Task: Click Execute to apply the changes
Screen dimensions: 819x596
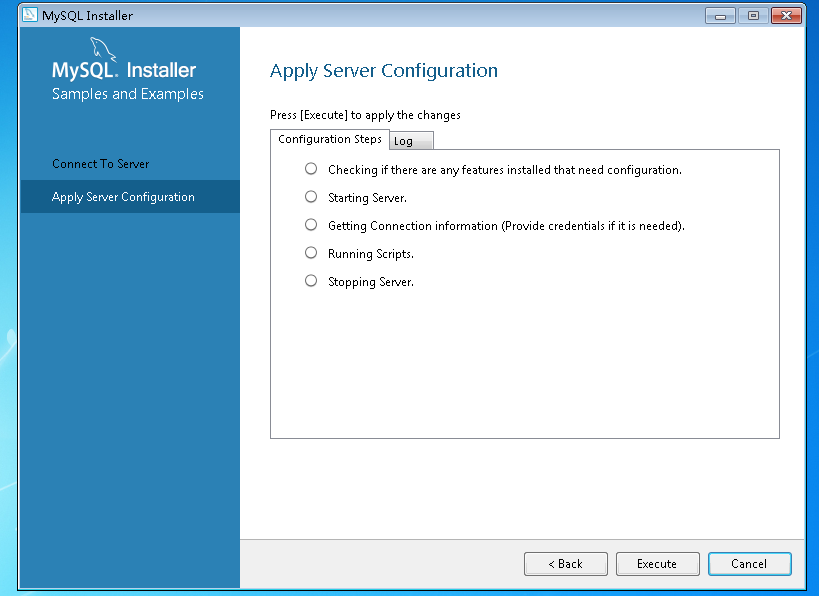Action: (657, 564)
